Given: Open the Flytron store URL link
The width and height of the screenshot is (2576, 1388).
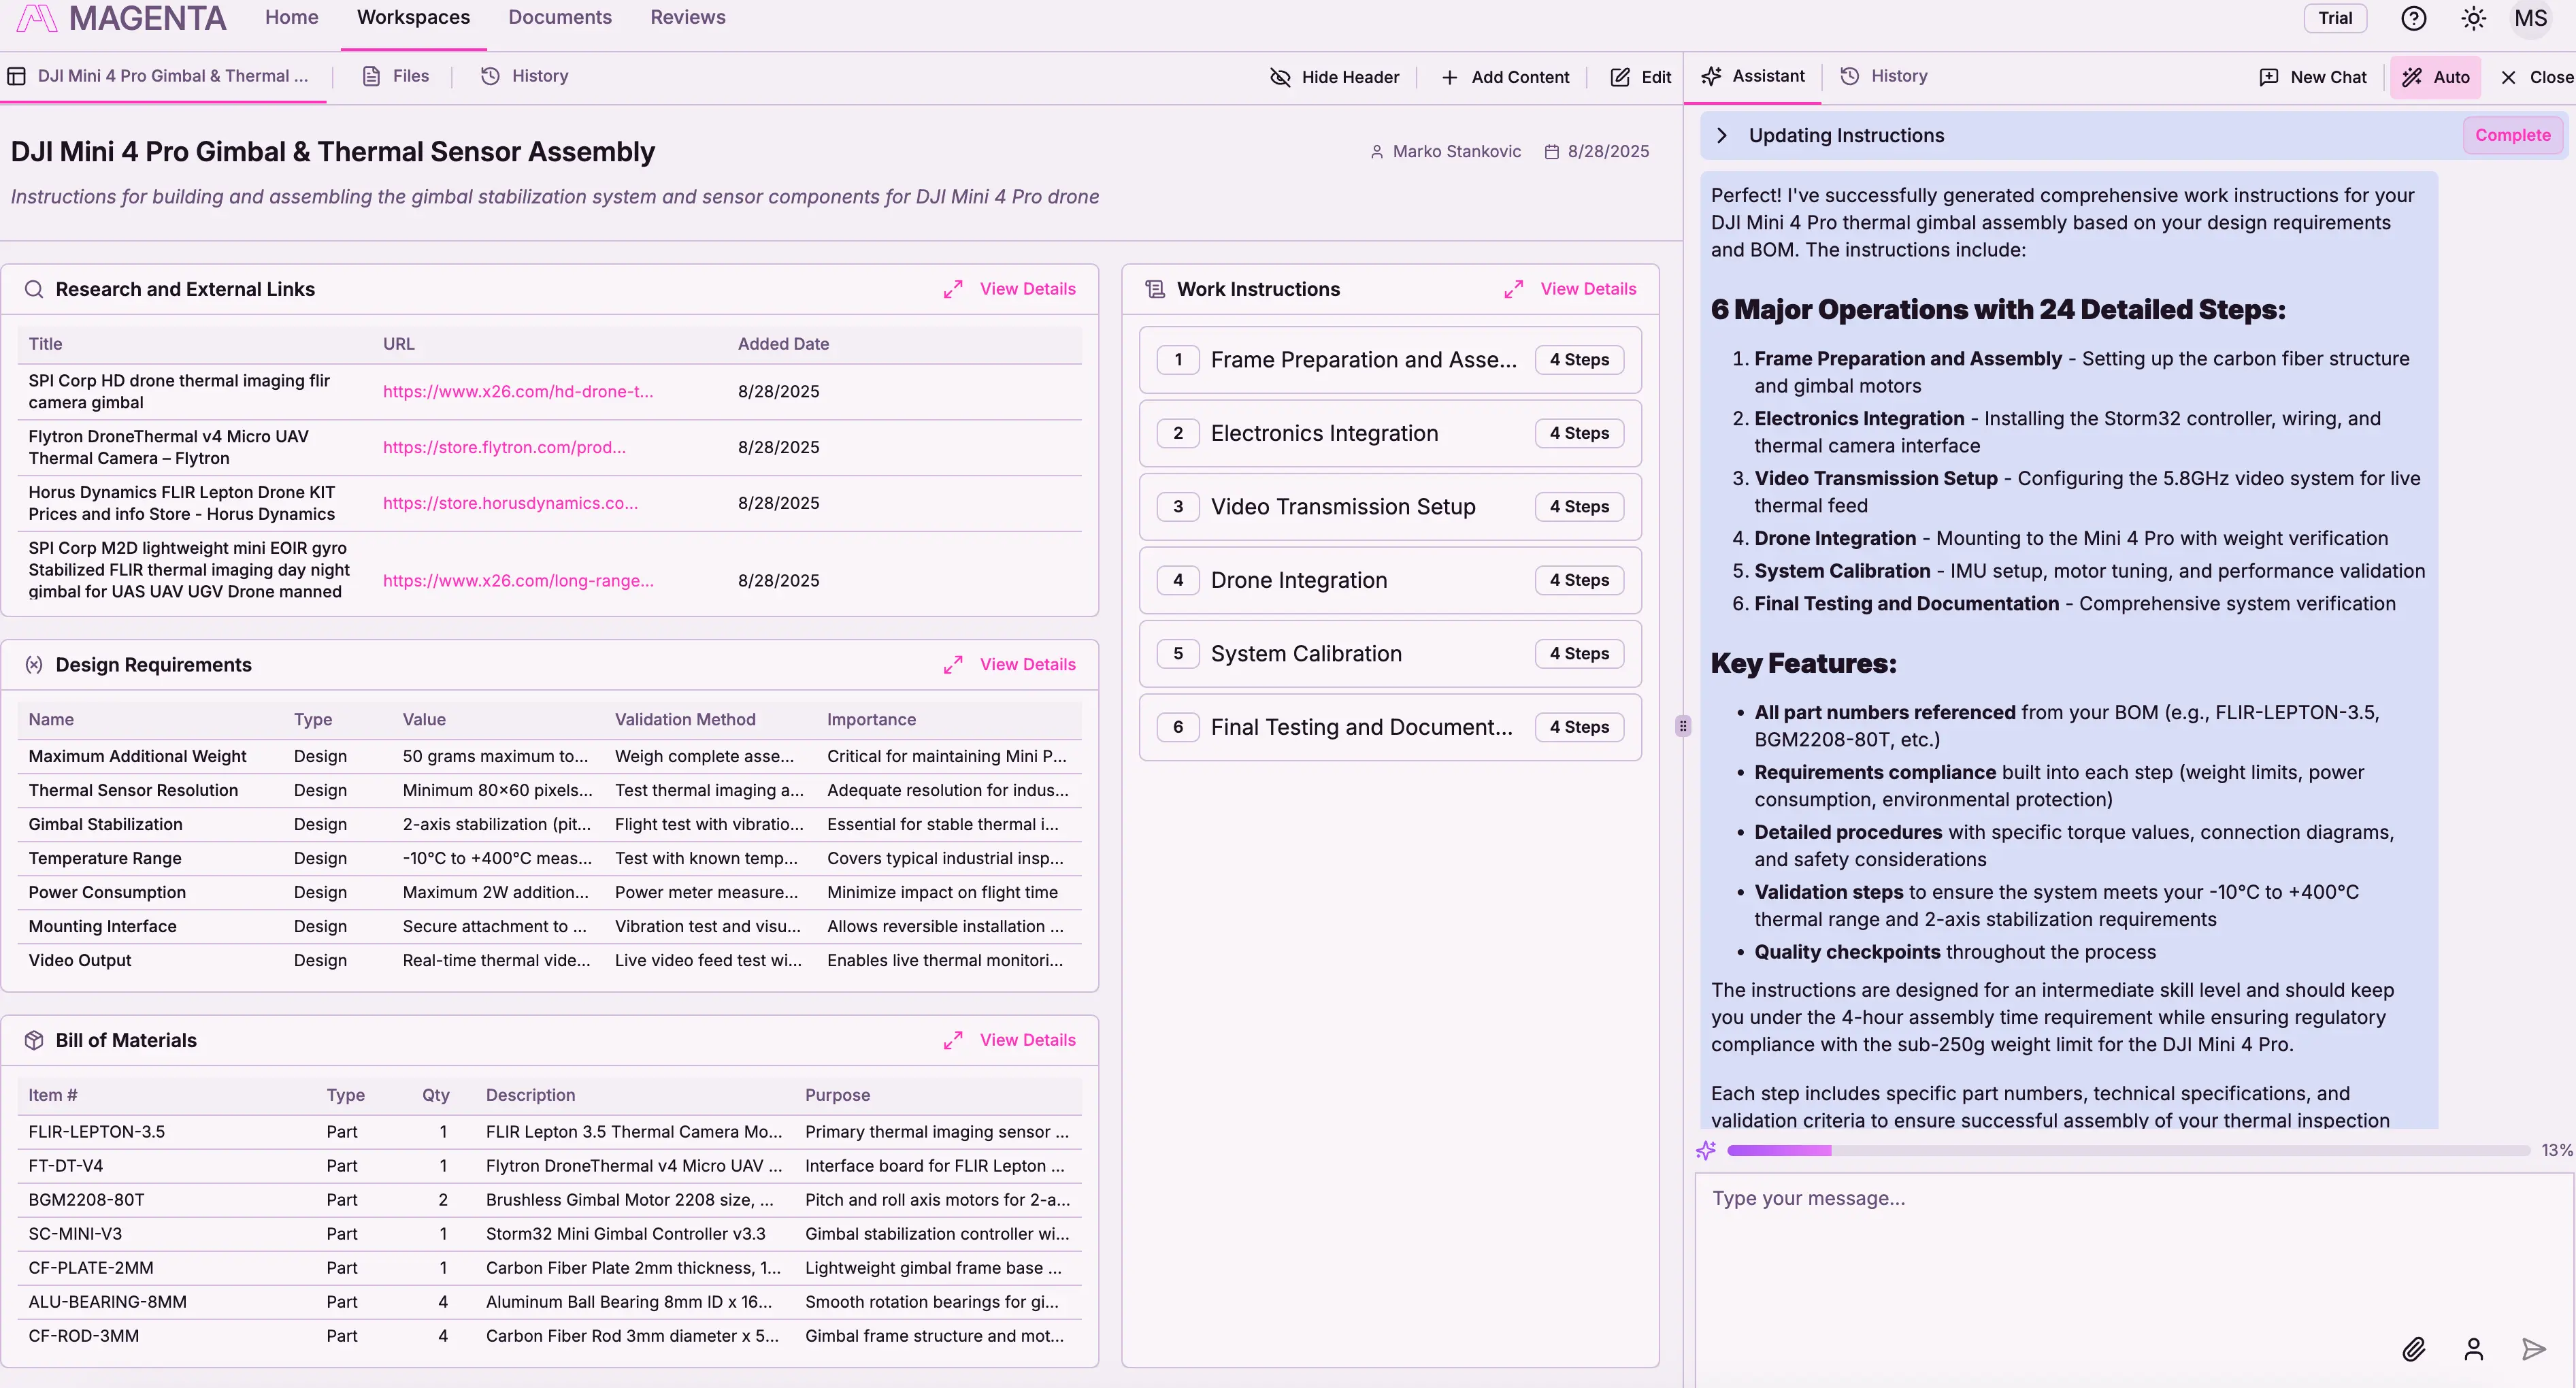Looking at the screenshot, I should tap(504, 447).
